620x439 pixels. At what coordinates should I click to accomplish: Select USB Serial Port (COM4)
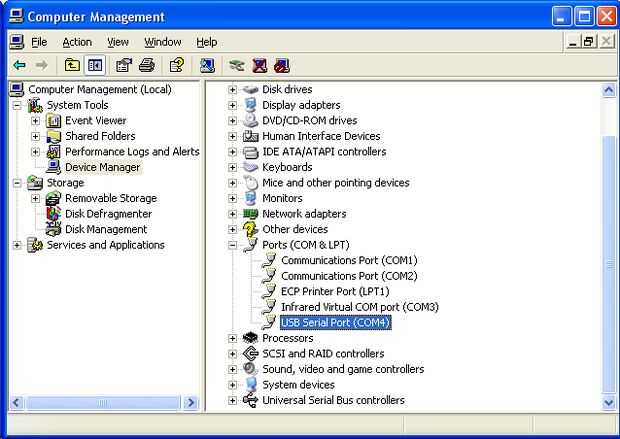(336, 323)
